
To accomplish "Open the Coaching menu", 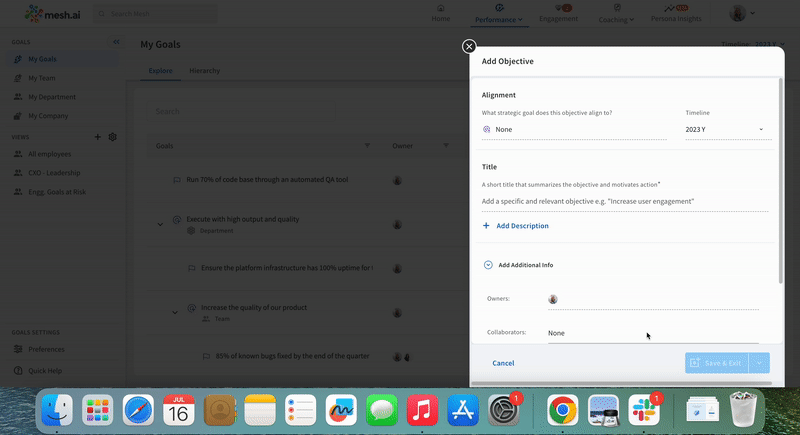I will coord(616,14).
